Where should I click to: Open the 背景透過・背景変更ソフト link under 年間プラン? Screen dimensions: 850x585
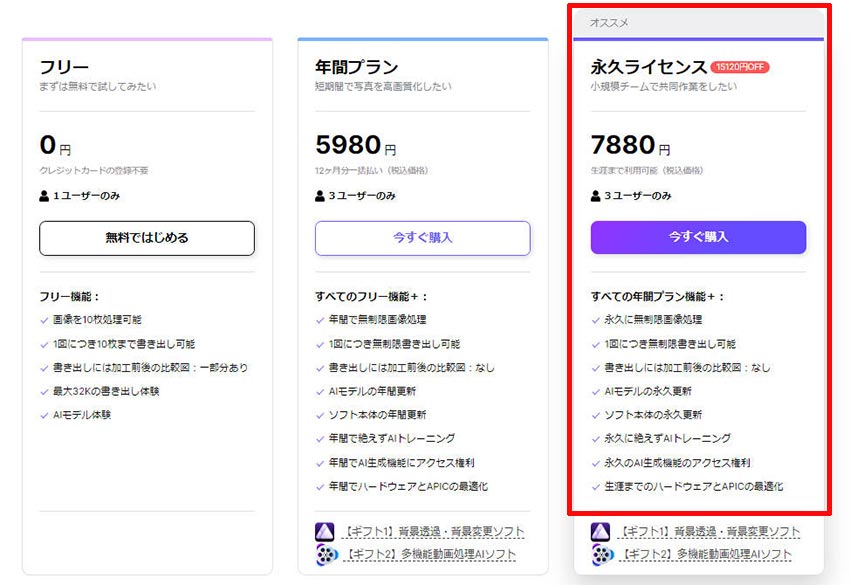[433, 532]
